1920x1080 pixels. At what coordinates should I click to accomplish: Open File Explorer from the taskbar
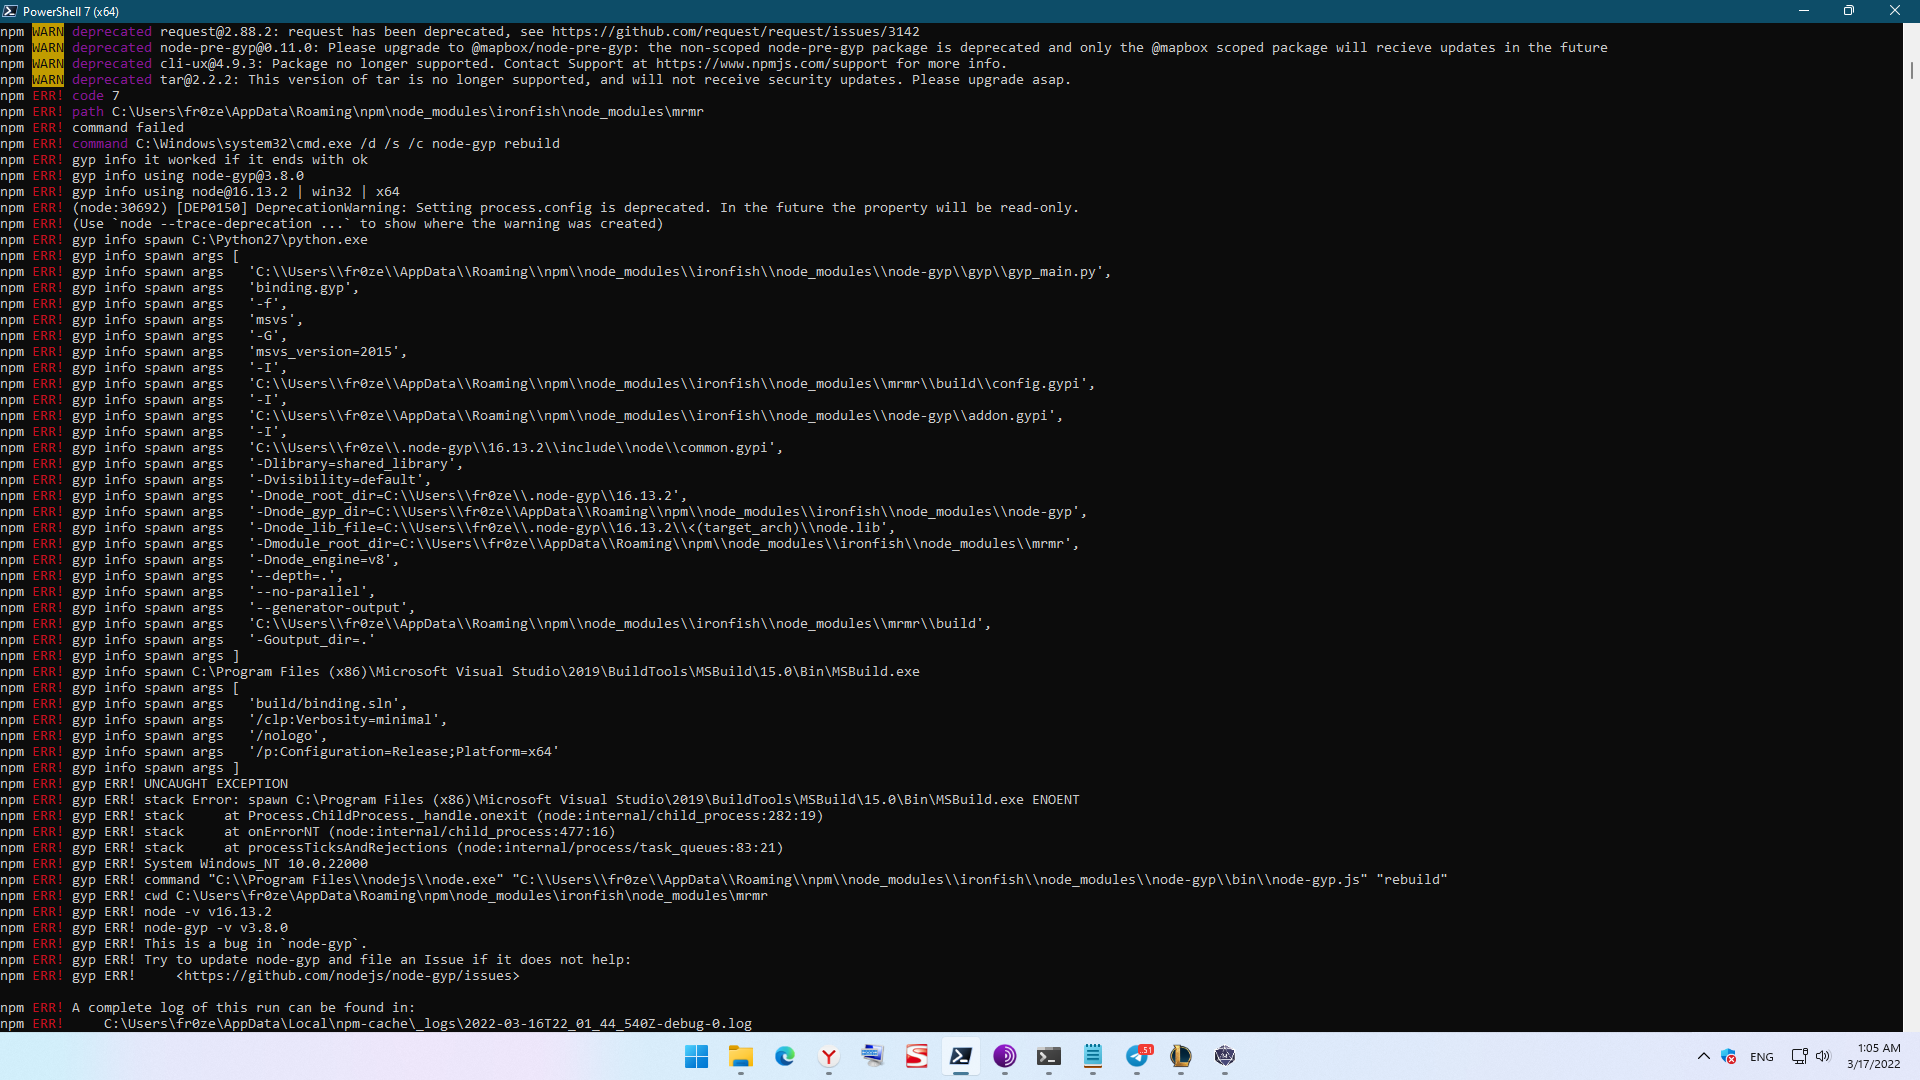point(740,1057)
